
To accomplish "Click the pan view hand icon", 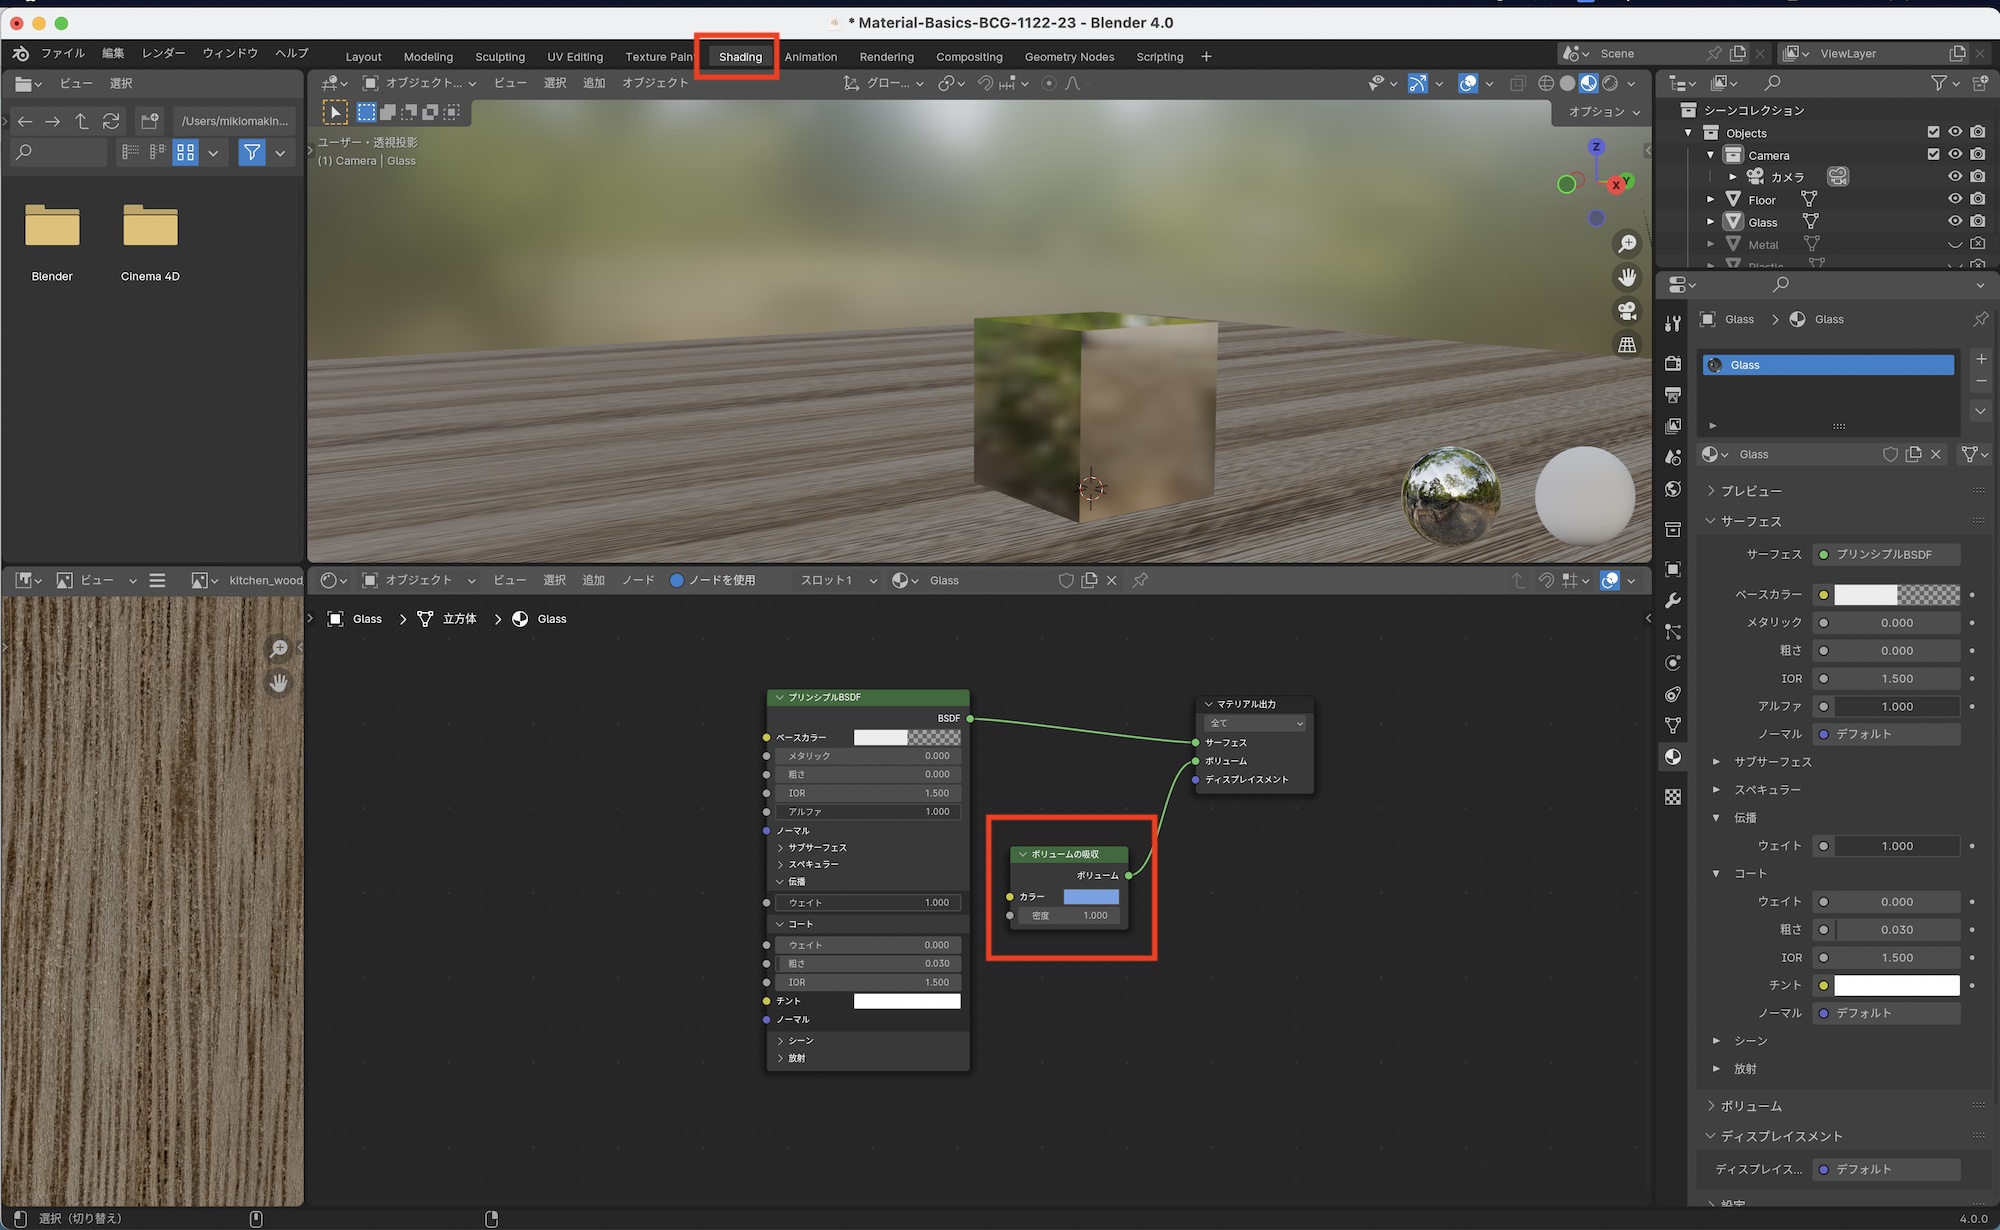I will point(1627,277).
